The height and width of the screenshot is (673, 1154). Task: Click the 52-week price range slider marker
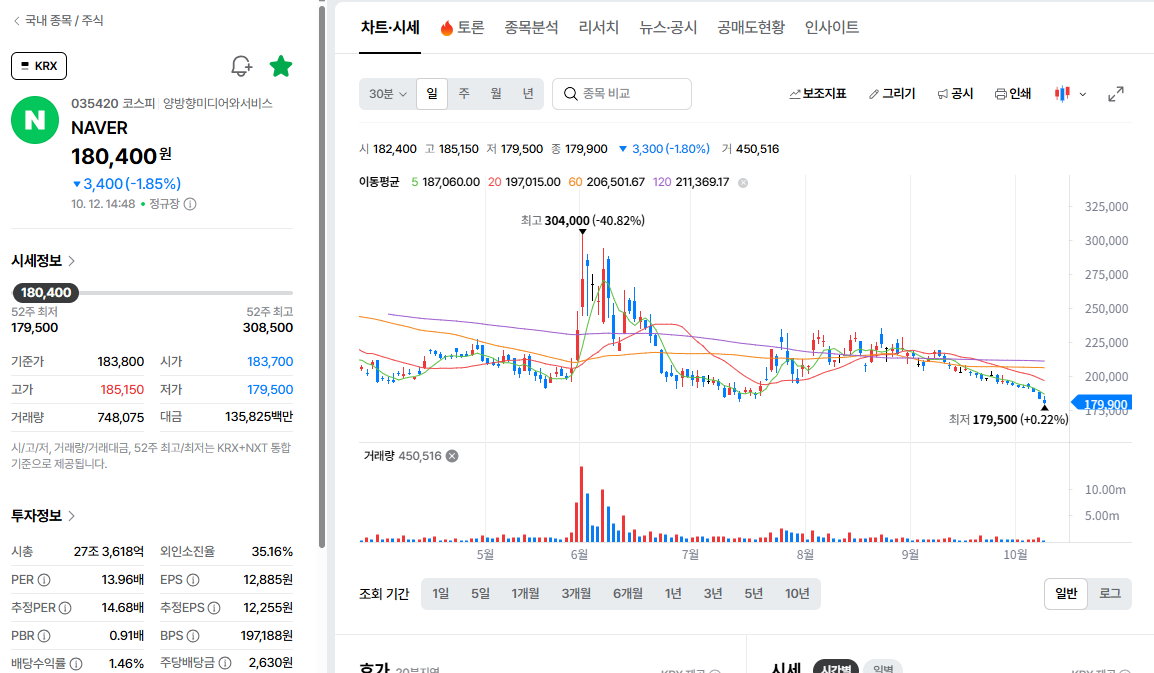[x=46, y=292]
